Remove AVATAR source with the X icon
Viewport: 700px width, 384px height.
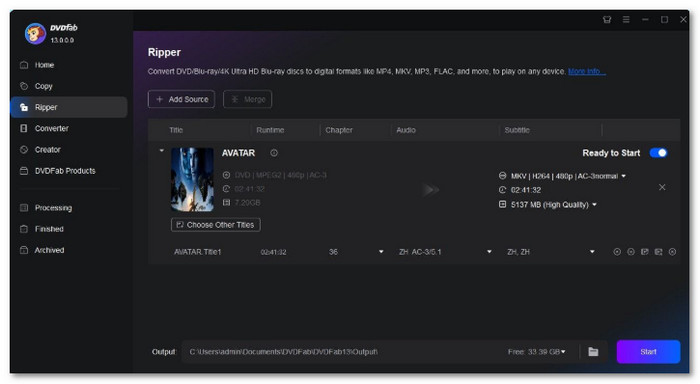tap(662, 187)
